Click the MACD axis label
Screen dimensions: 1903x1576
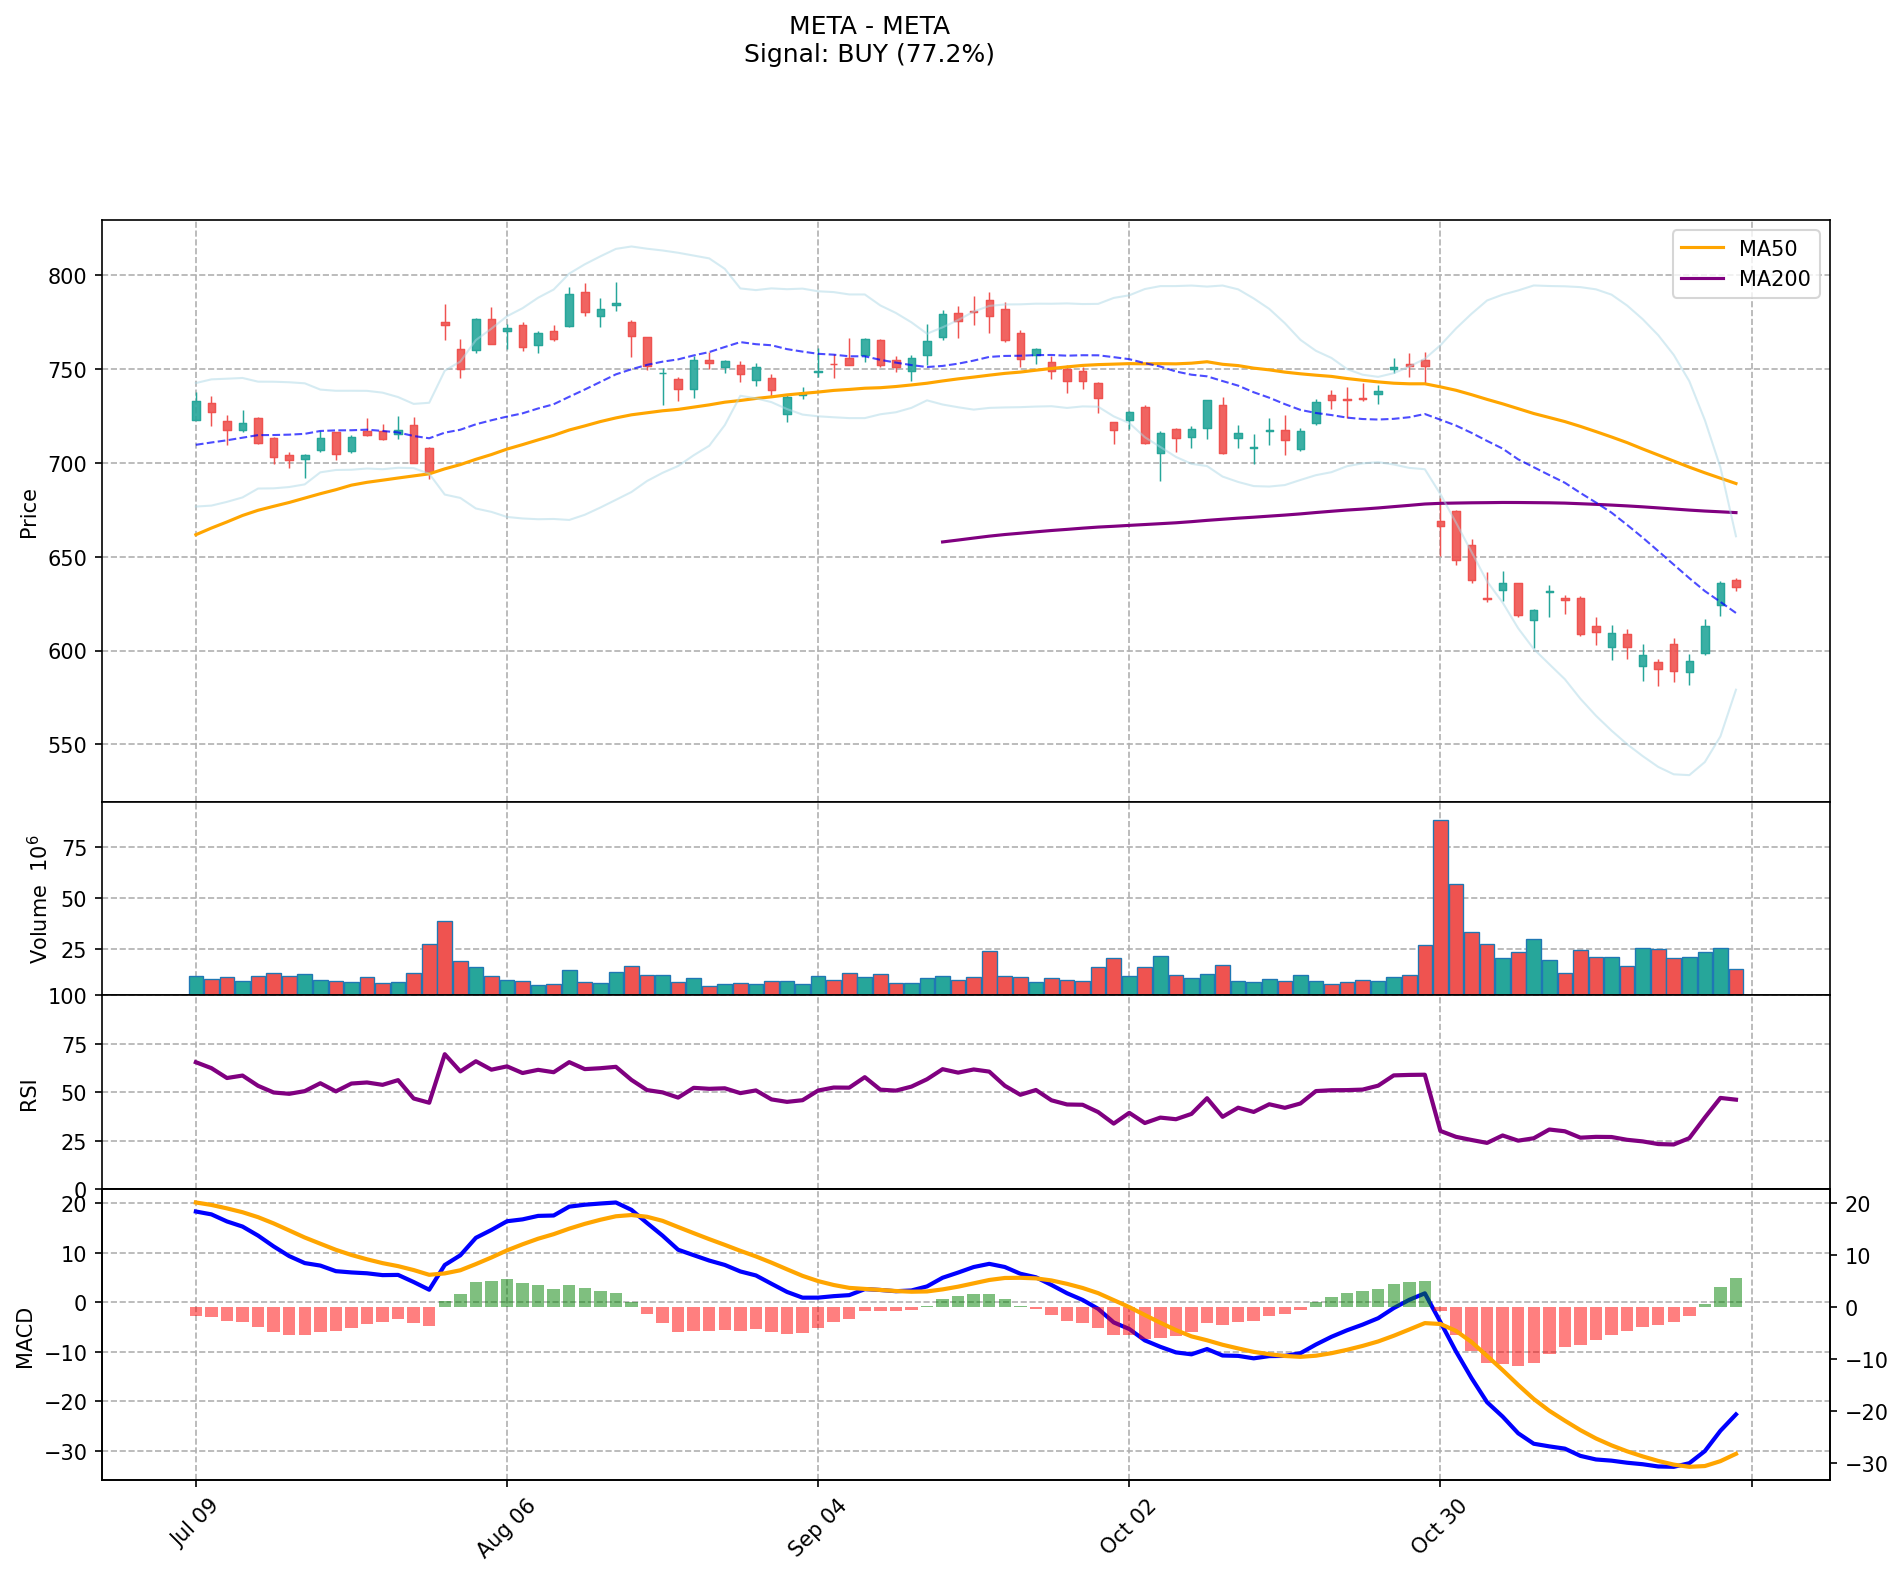pos(24,1338)
